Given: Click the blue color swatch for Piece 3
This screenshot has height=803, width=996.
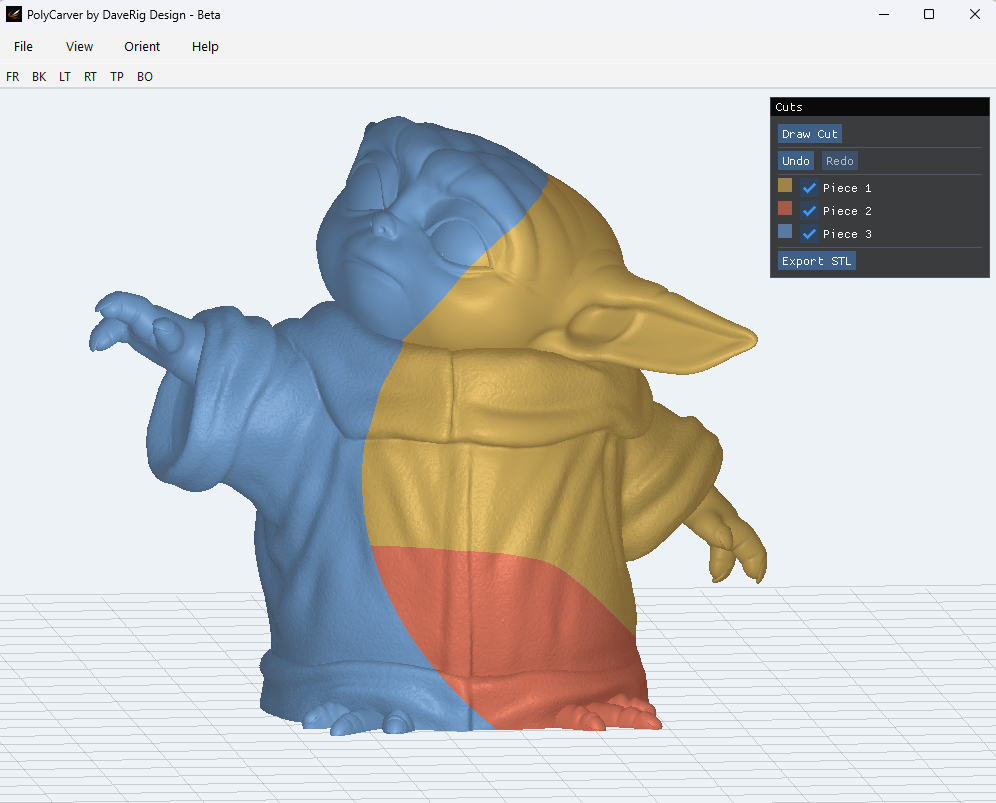Looking at the screenshot, I should pos(785,231).
